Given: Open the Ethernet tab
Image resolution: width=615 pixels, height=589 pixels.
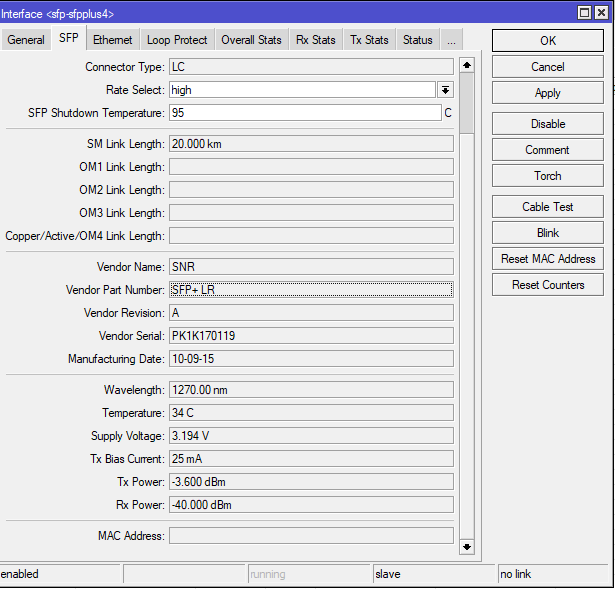Looking at the screenshot, I should [112, 40].
